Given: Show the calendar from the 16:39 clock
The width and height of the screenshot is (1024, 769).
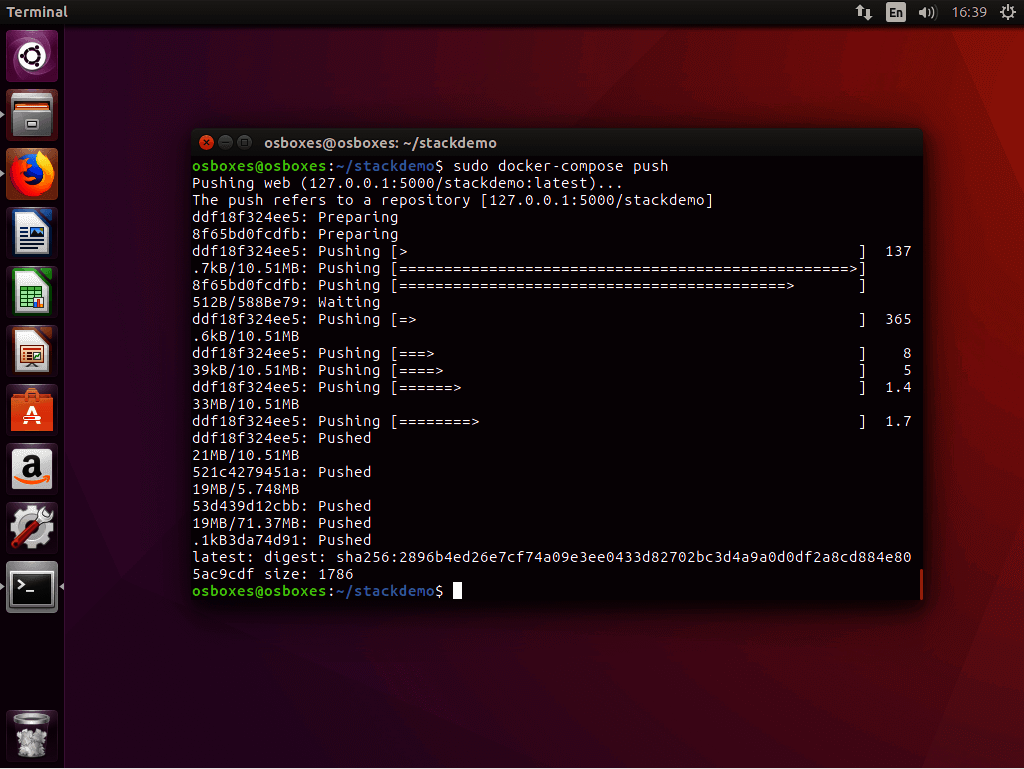Looking at the screenshot, I should pyautogui.click(x=970, y=12).
